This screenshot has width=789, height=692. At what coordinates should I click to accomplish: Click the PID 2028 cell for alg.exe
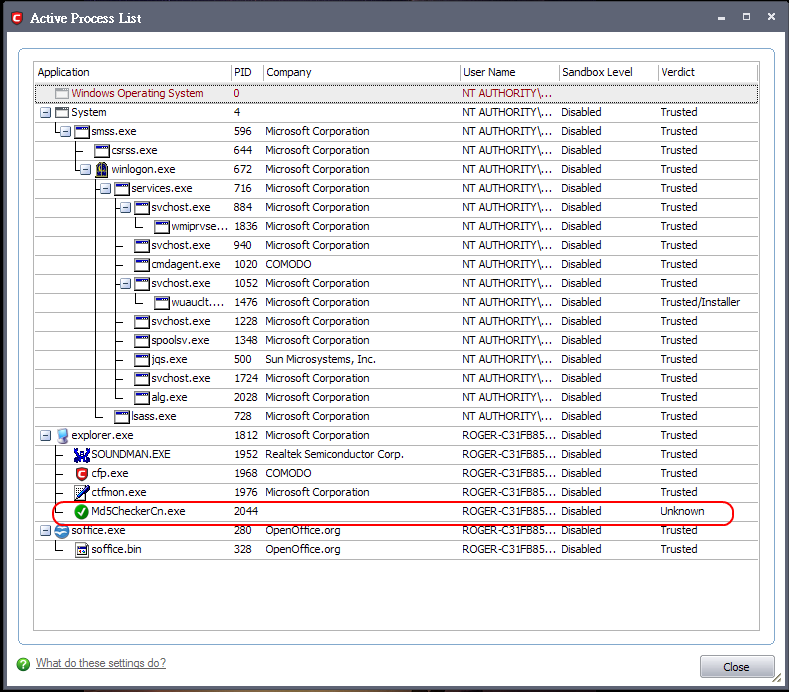point(246,398)
